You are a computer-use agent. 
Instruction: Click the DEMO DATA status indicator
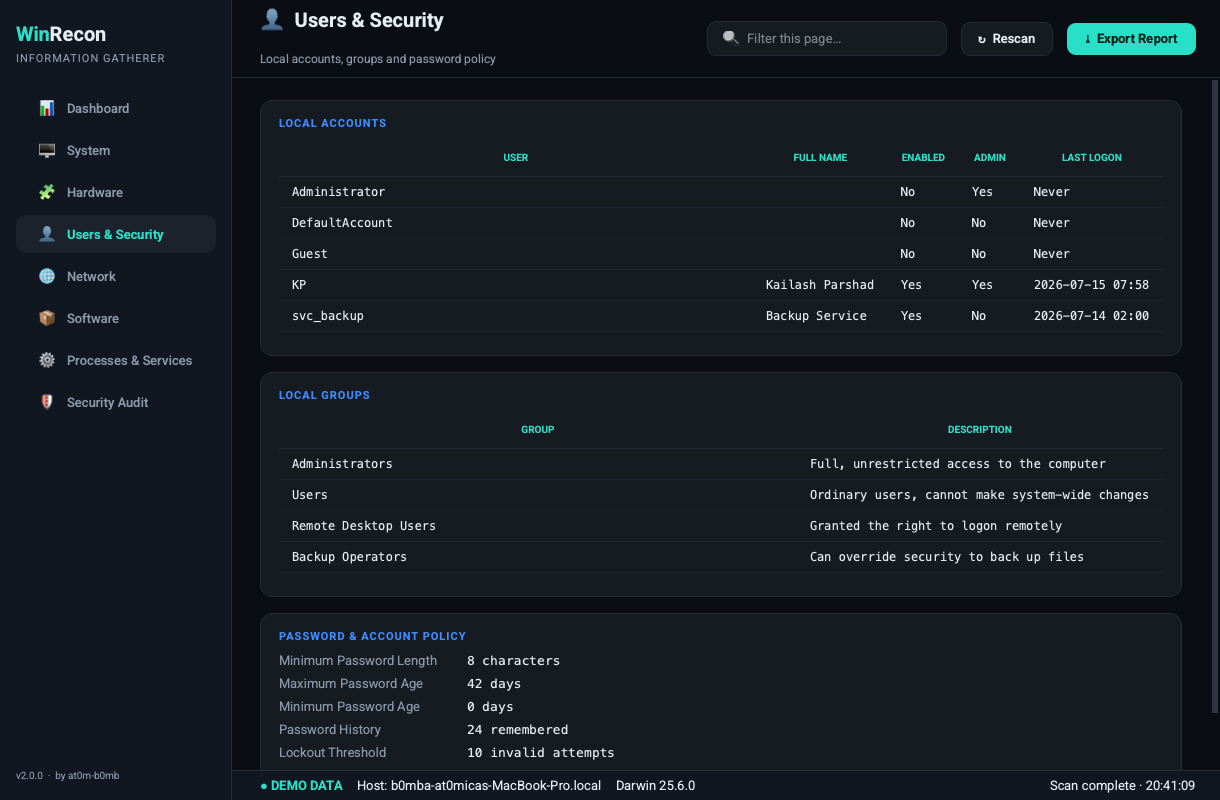pyautogui.click(x=301, y=786)
